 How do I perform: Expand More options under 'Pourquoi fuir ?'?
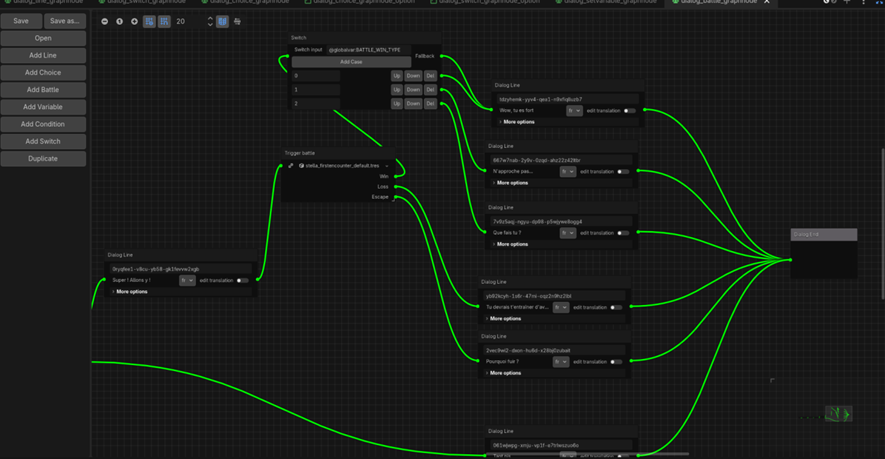pyautogui.click(x=505, y=373)
